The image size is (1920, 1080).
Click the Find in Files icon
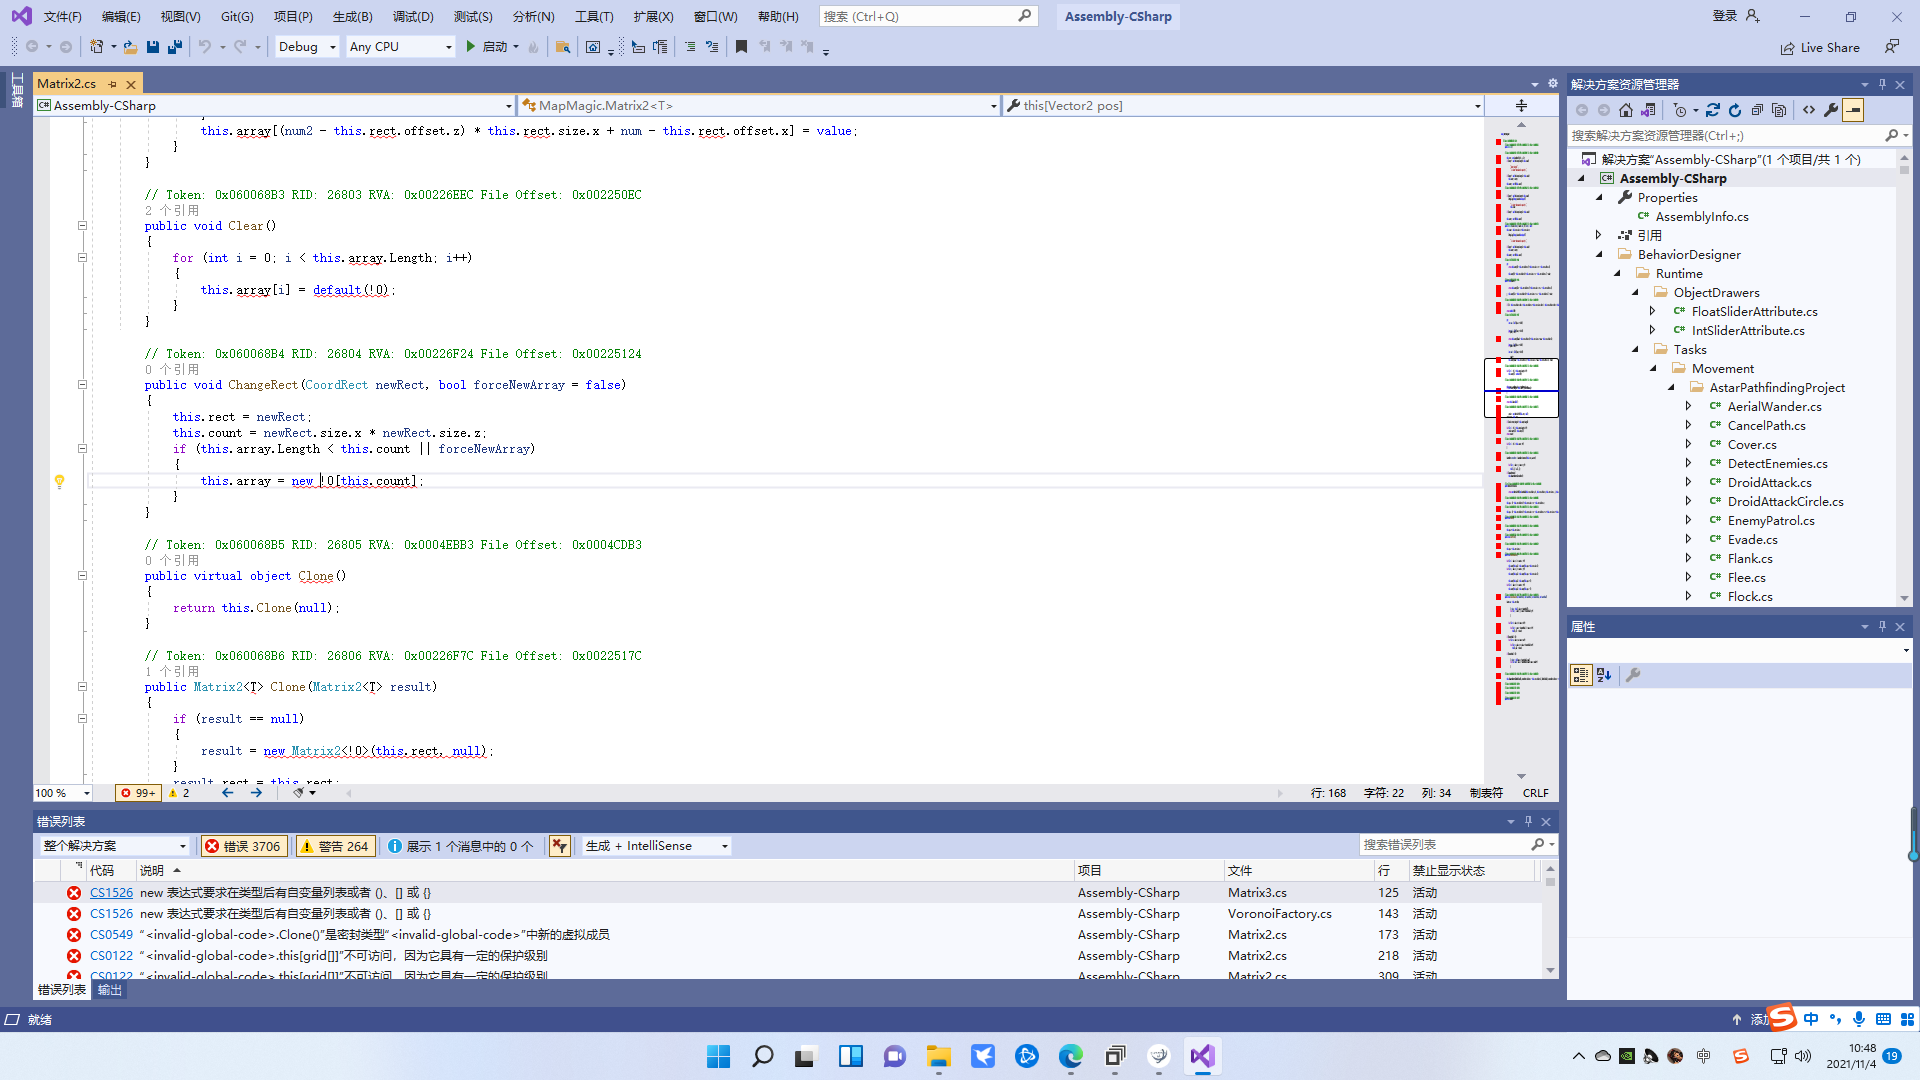[563, 47]
